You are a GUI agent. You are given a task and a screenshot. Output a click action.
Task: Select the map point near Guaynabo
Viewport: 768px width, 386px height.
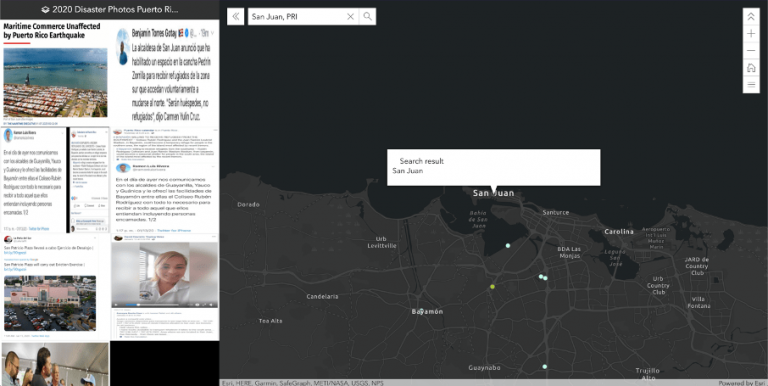[544, 366]
